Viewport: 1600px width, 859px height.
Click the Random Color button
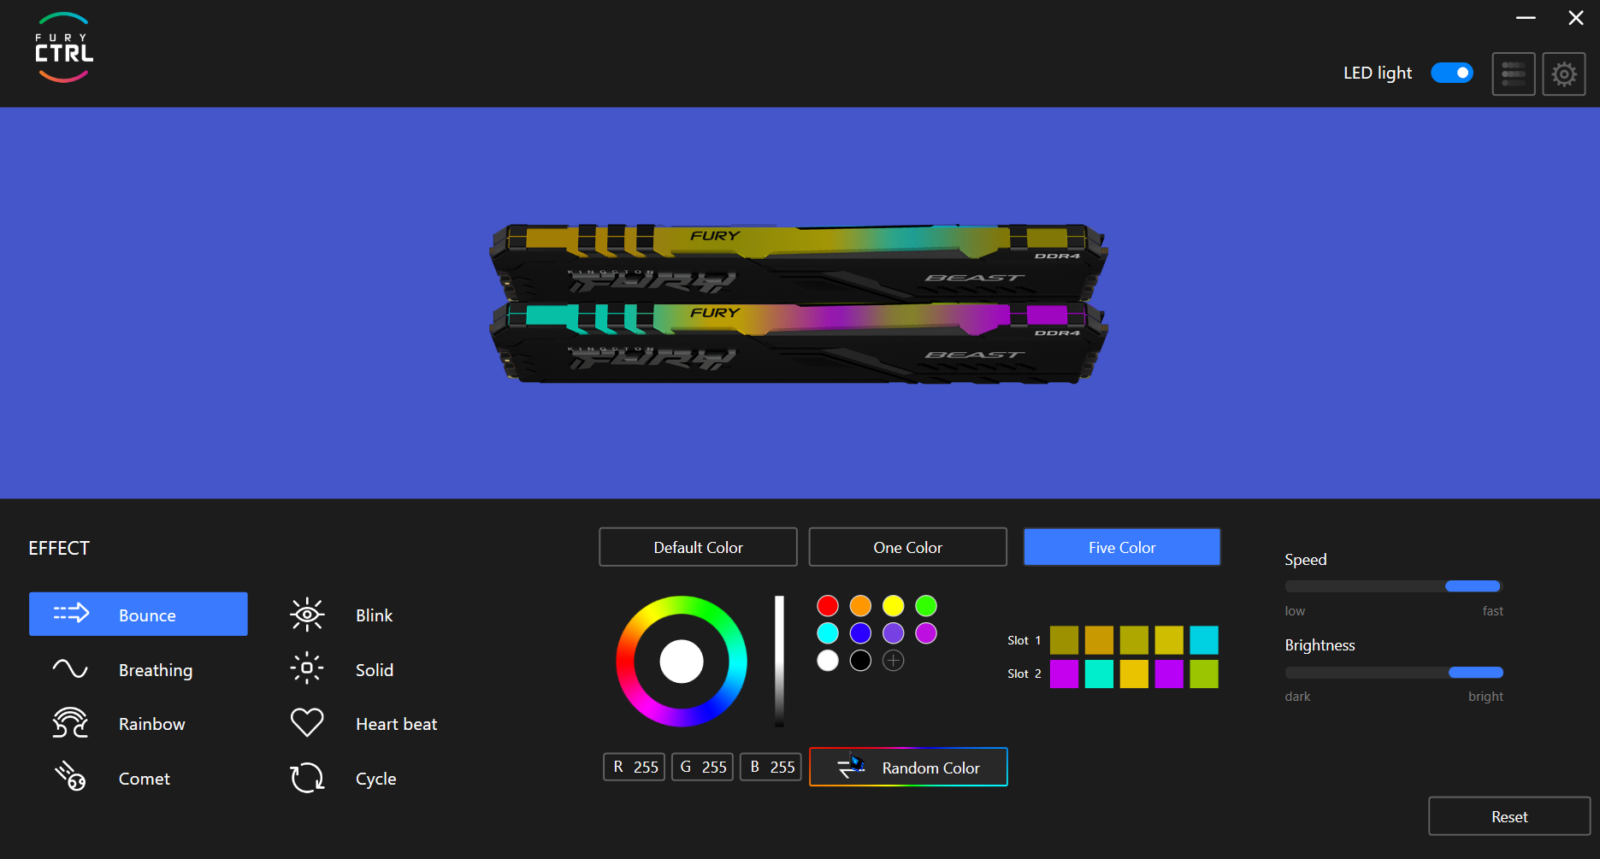coord(908,767)
